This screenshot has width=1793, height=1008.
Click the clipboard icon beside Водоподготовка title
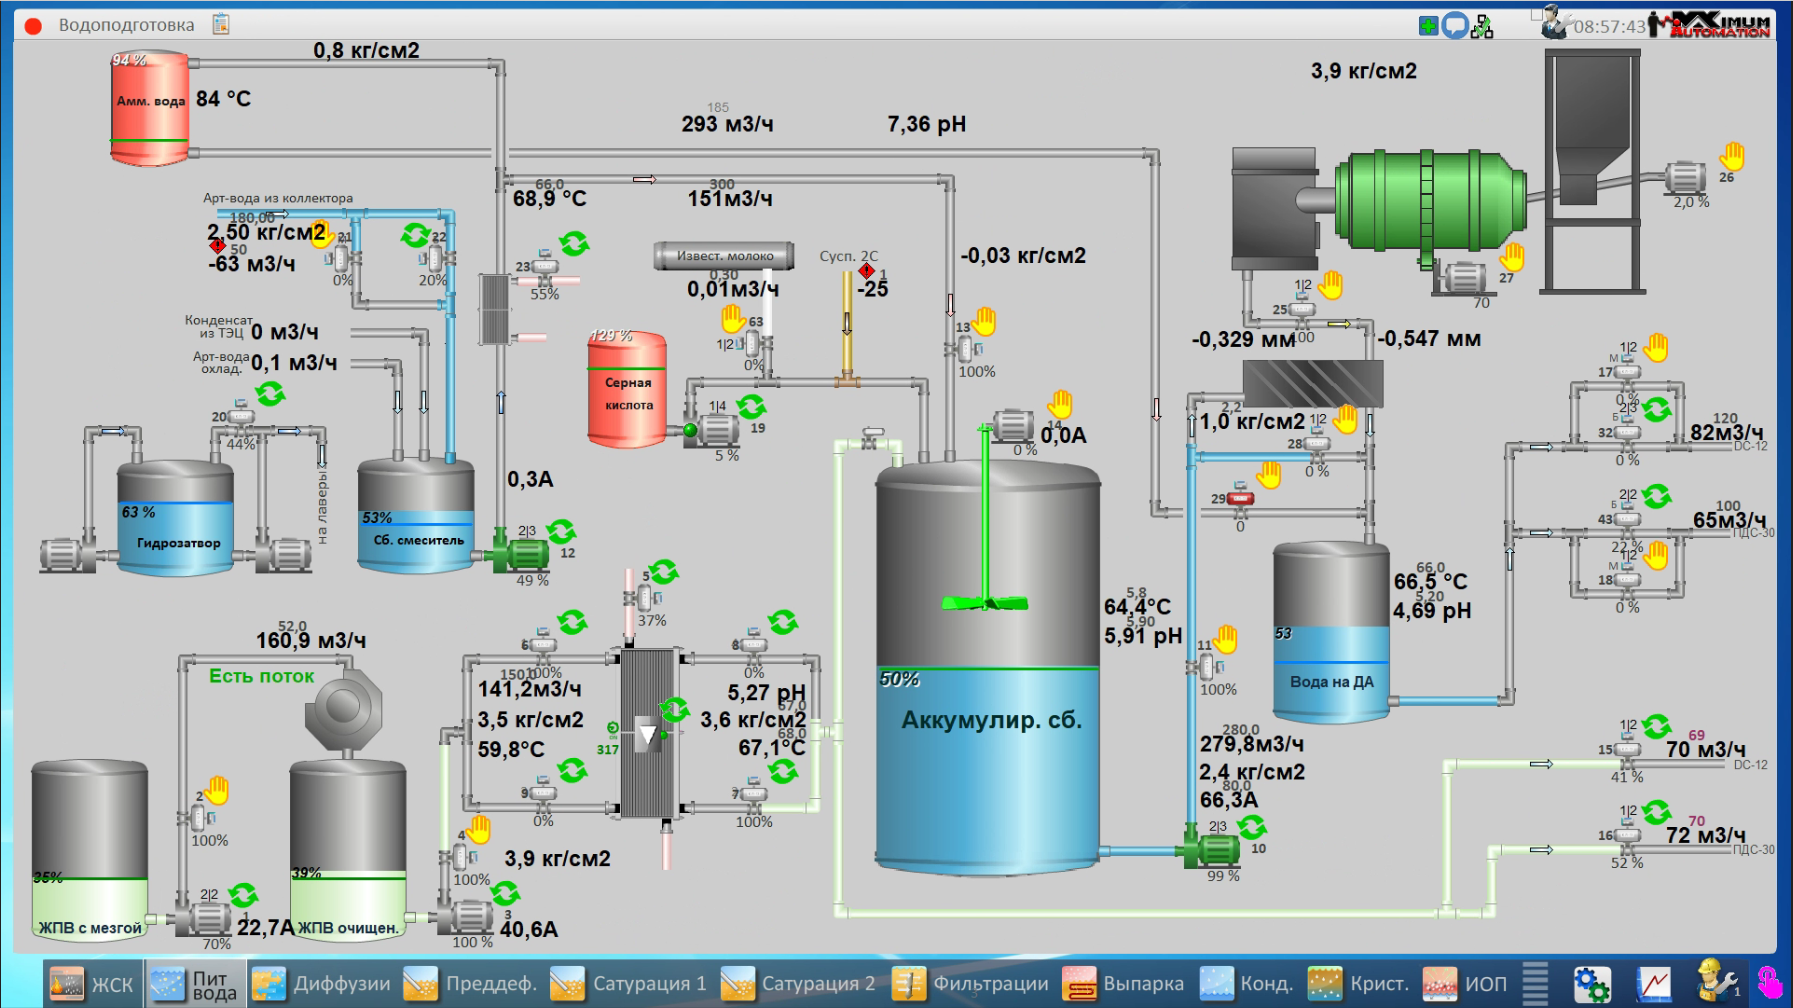point(221,24)
